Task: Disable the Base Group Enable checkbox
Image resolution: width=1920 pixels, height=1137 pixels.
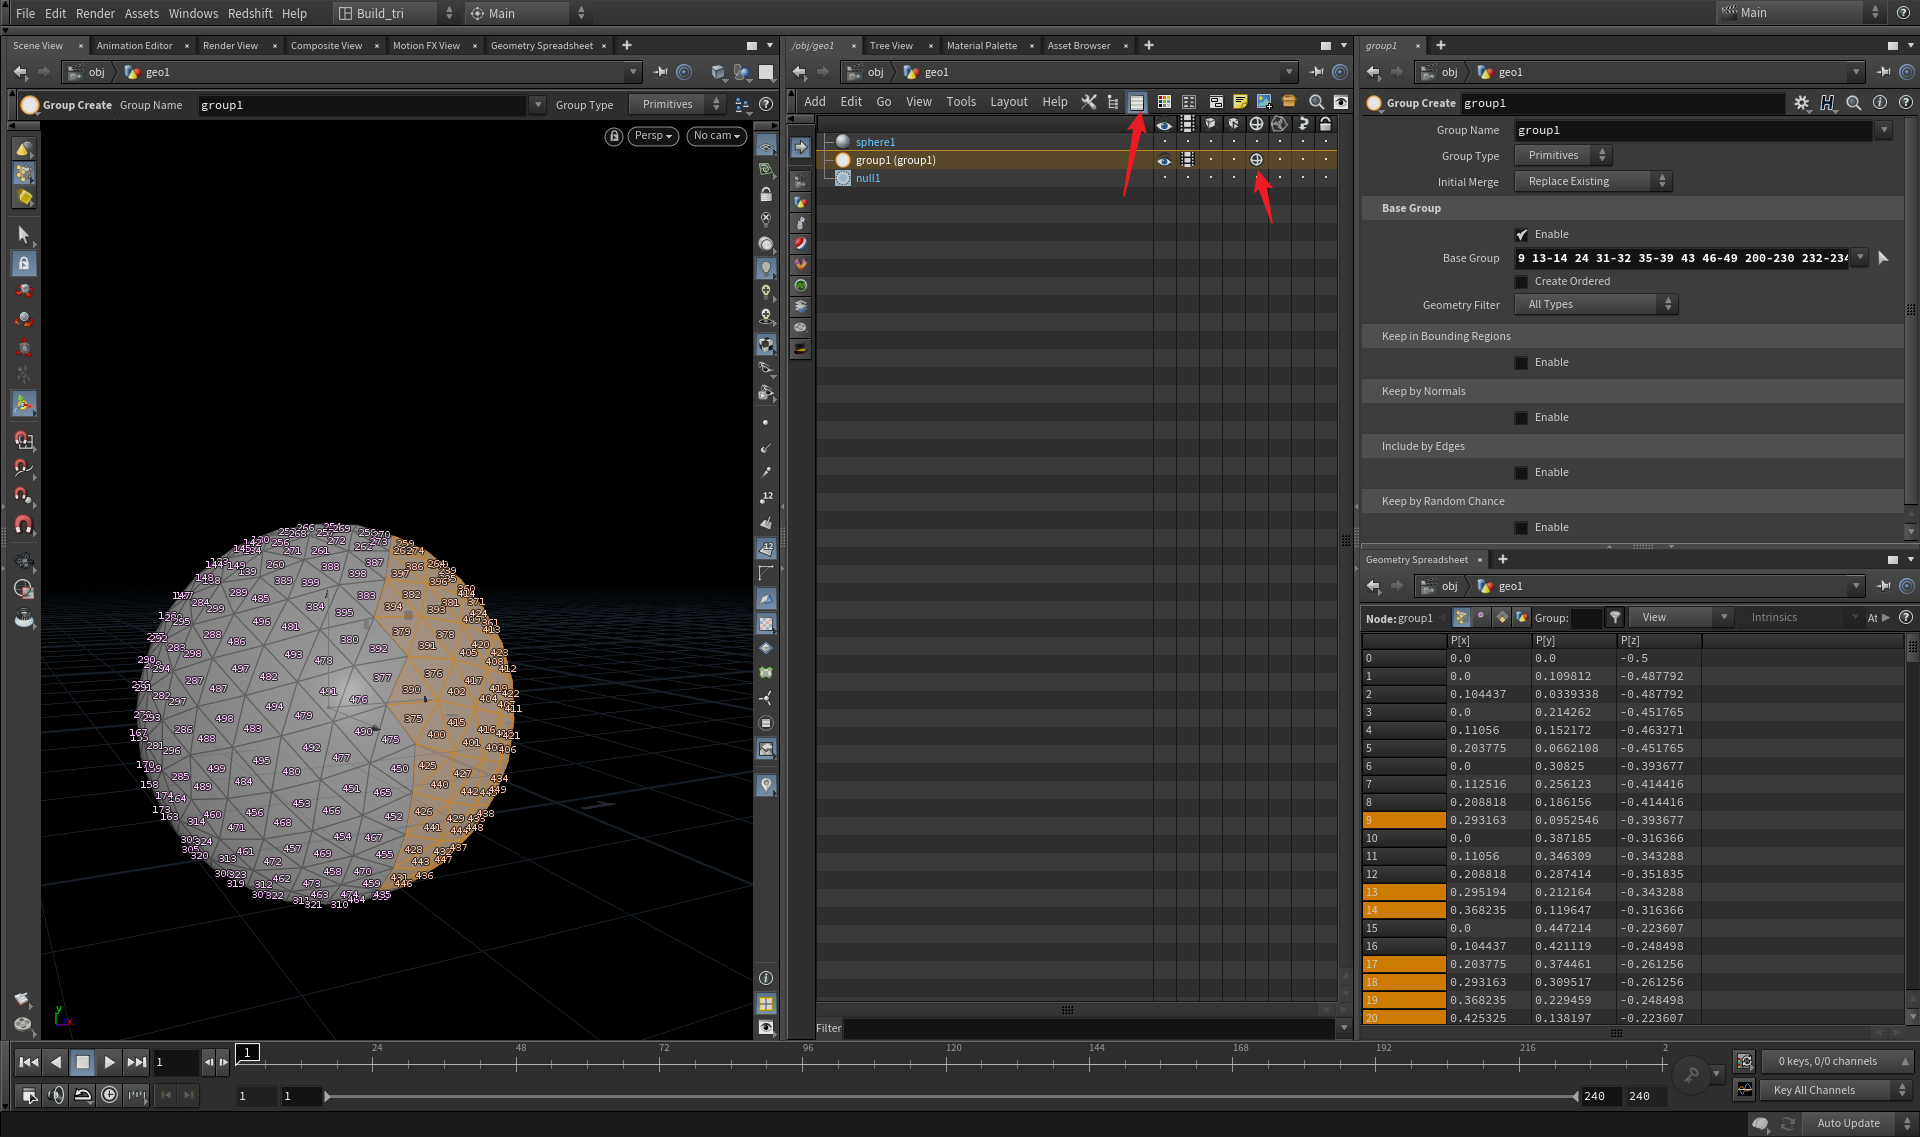Action: (x=1521, y=233)
